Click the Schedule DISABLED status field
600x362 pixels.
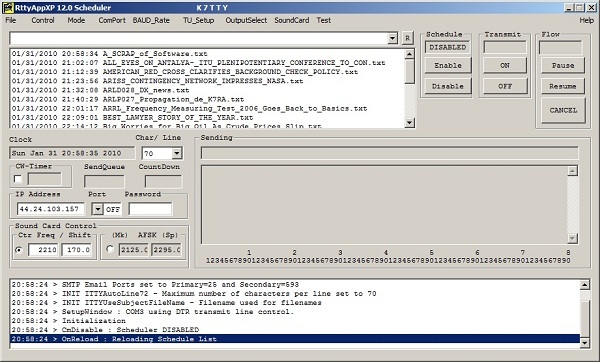(x=448, y=47)
